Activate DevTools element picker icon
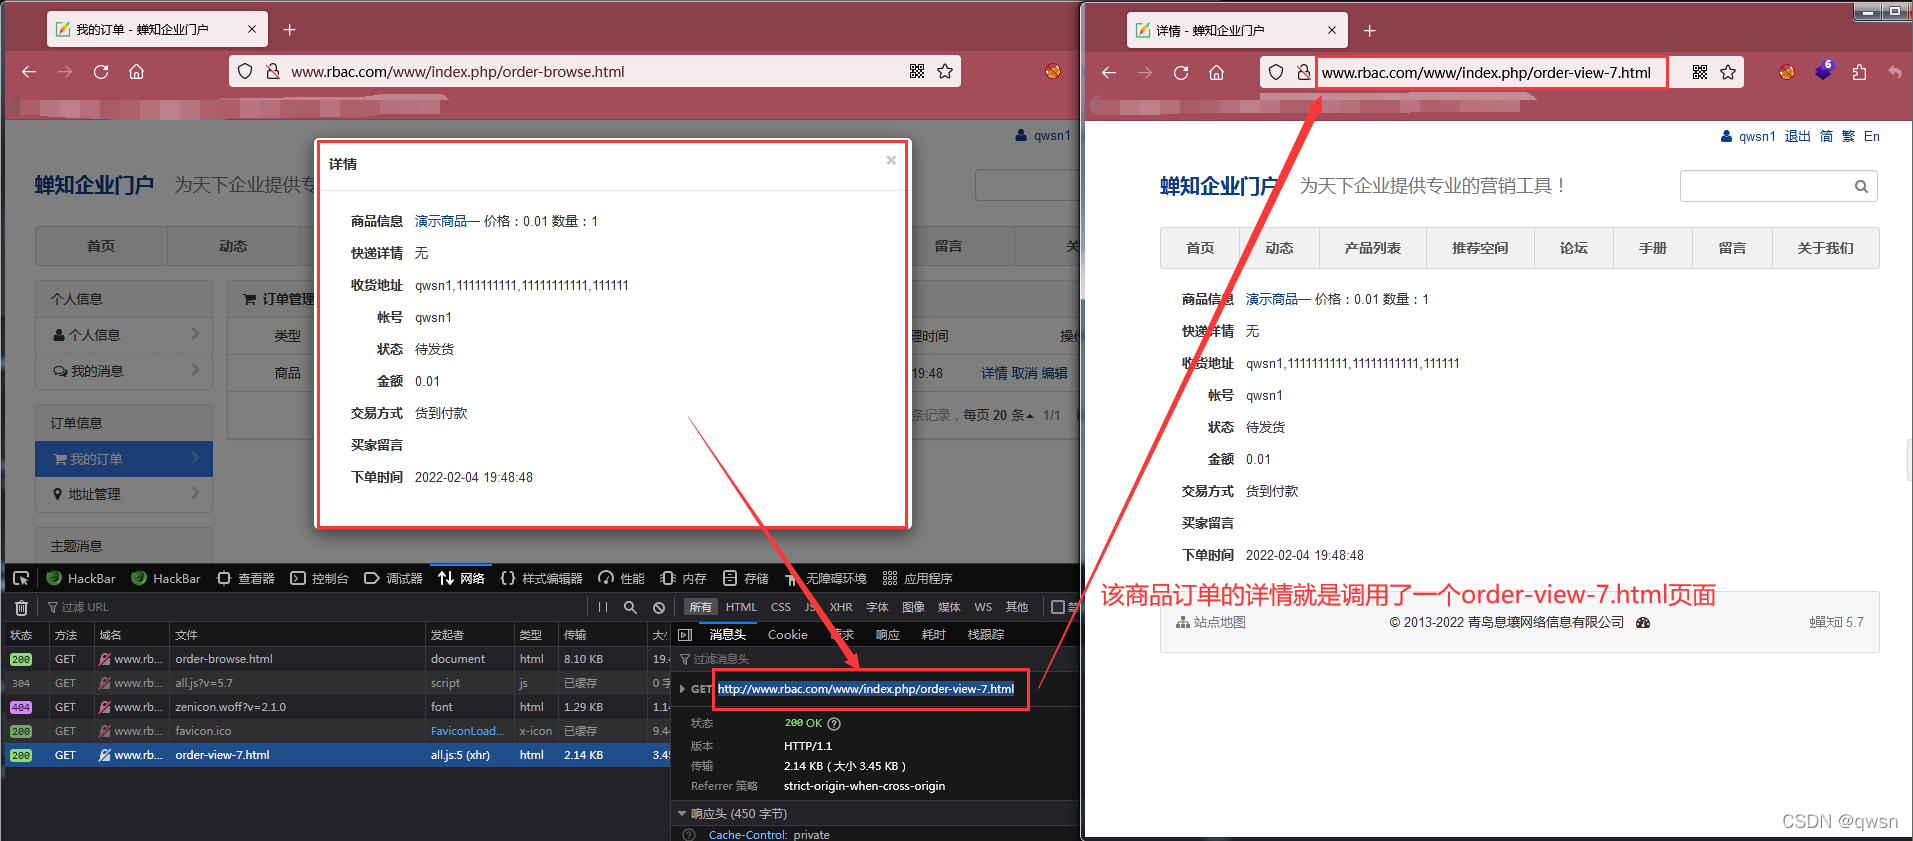The width and height of the screenshot is (1913, 841). (21, 578)
